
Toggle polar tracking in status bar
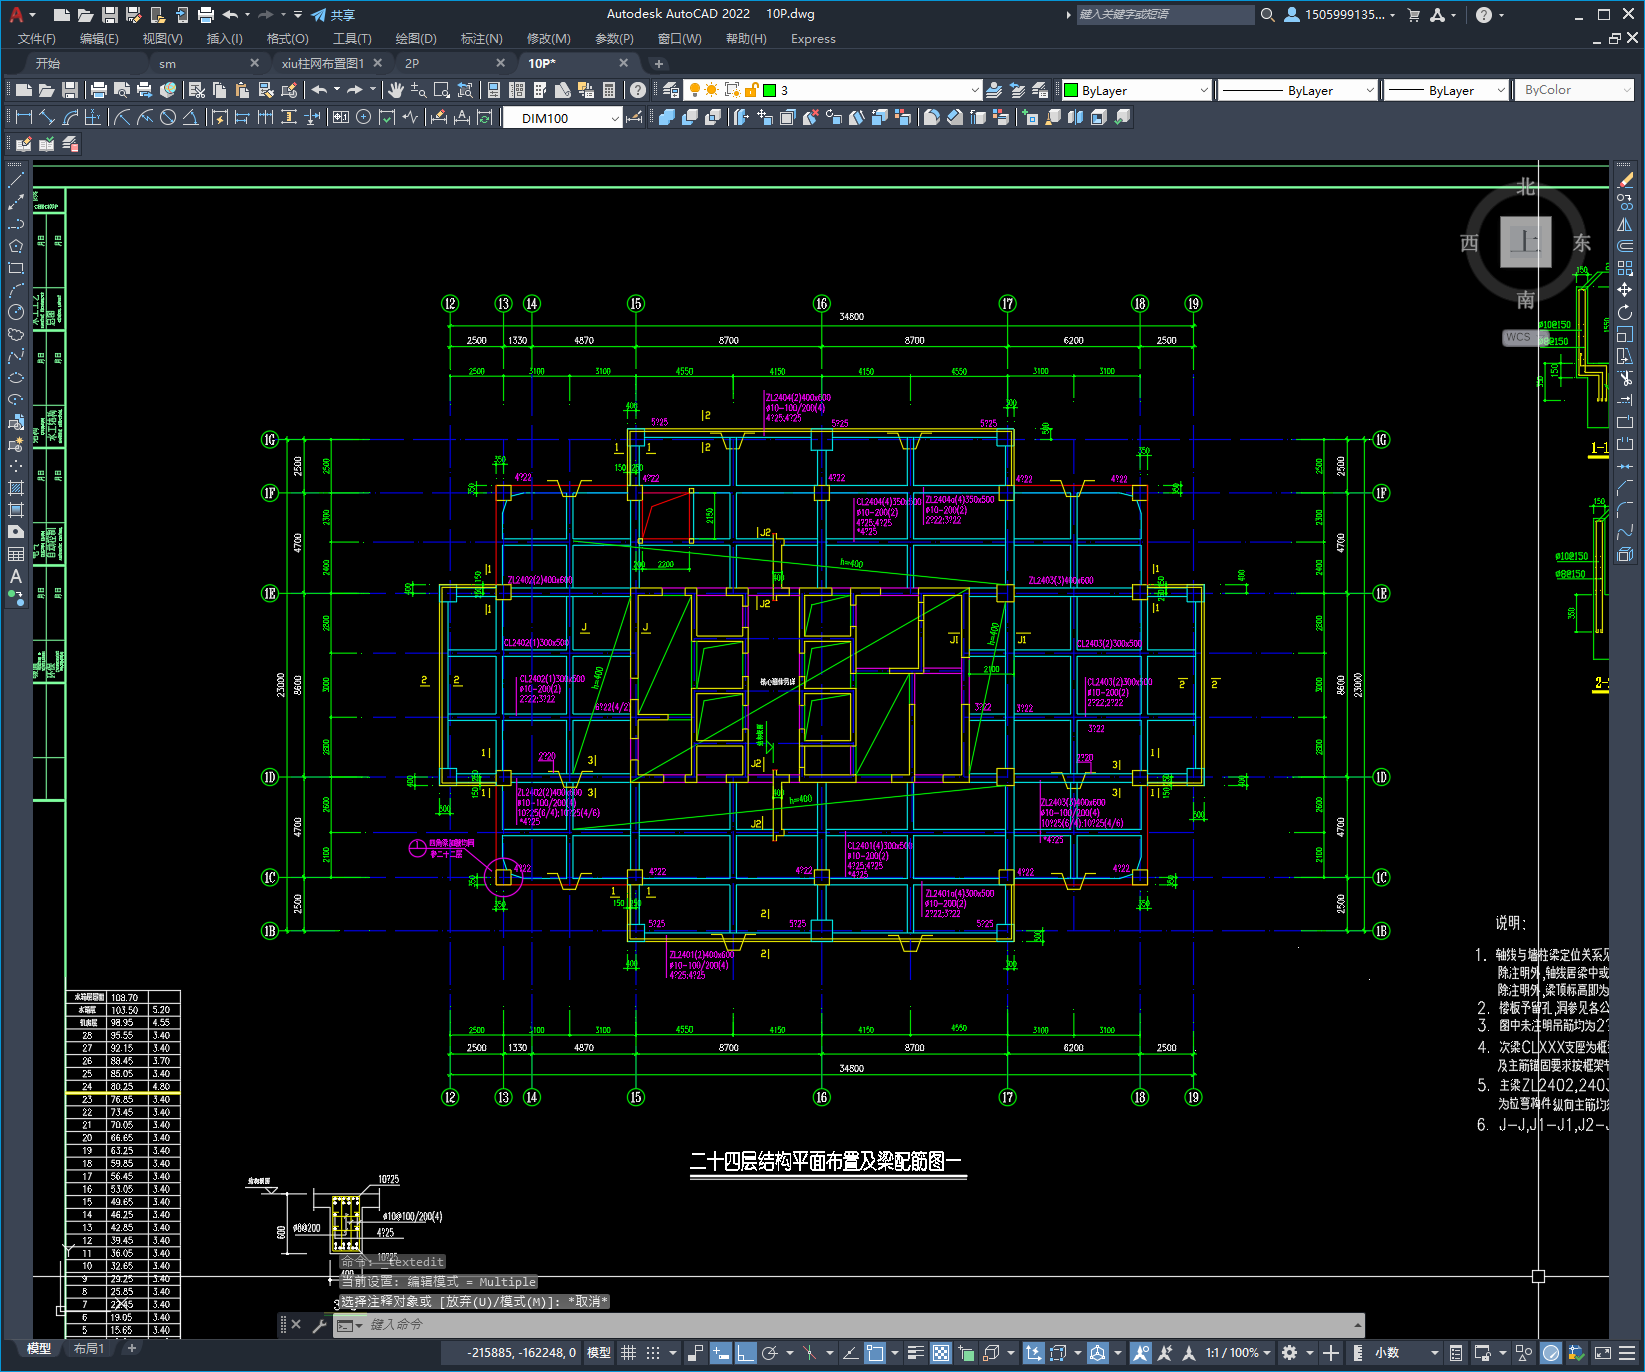pos(769,1353)
